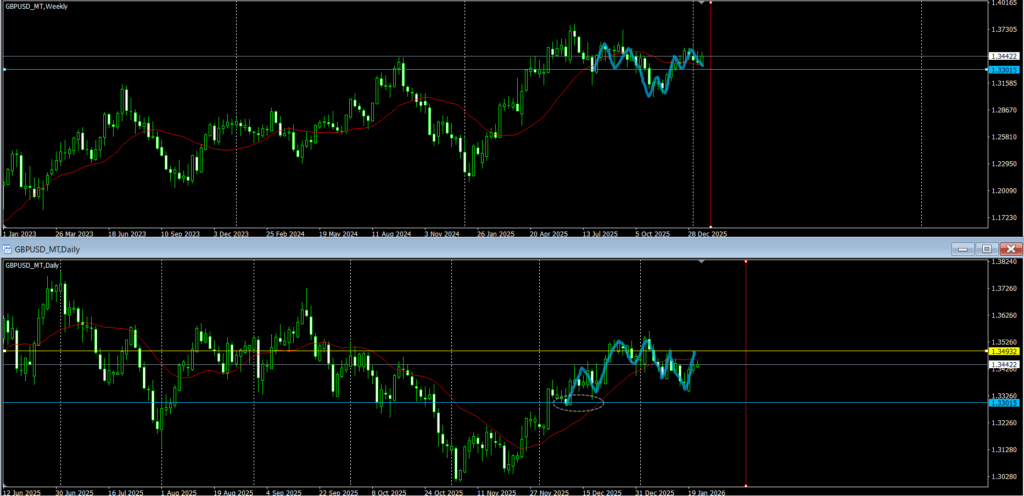Maximize the GBPUSD_MT,Daily chart window
The height and width of the screenshot is (496, 1024).
point(986,248)
